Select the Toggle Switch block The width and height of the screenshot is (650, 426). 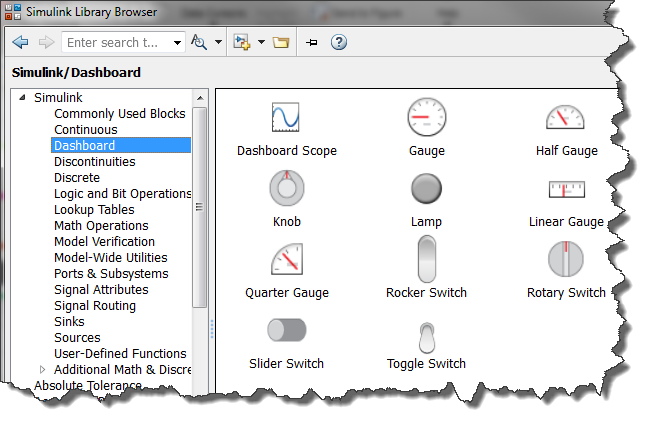[x=426, y=333]
